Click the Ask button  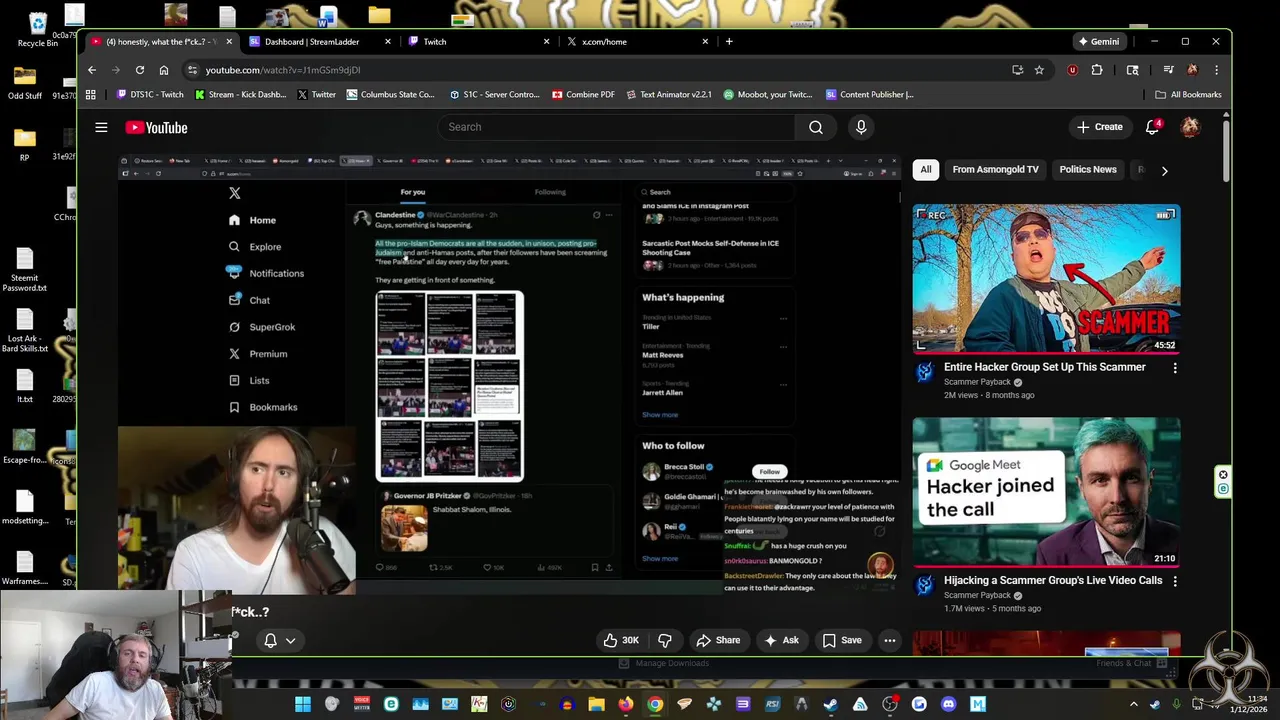click(x=781, y=640)
